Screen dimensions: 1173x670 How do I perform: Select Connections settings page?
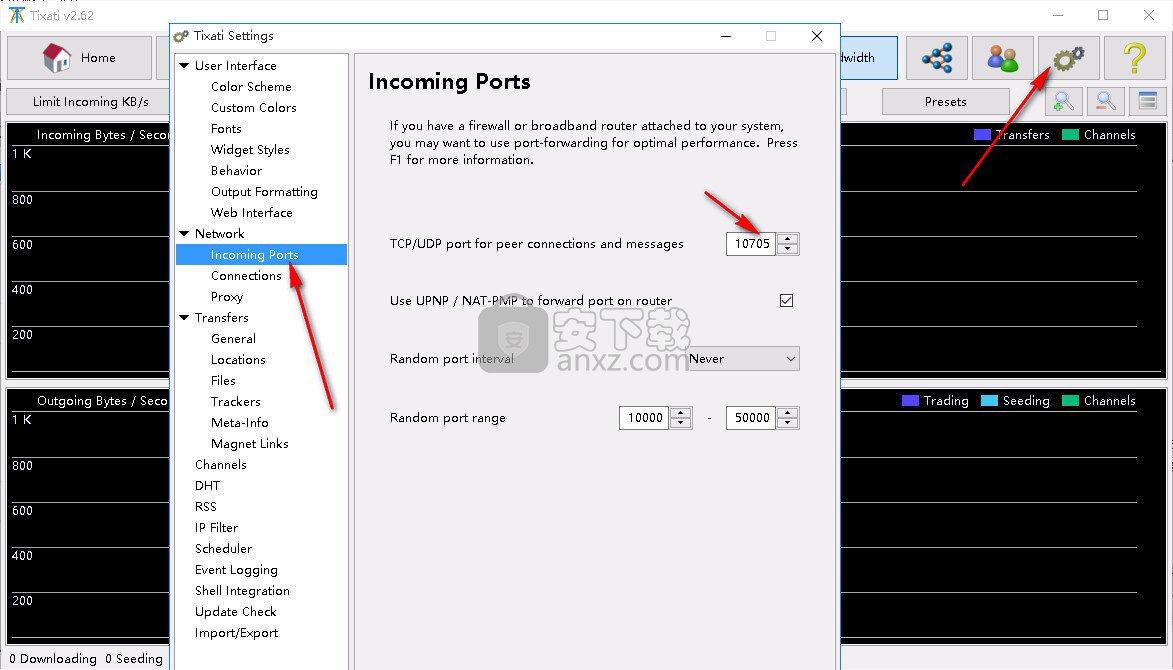point(246,276)
